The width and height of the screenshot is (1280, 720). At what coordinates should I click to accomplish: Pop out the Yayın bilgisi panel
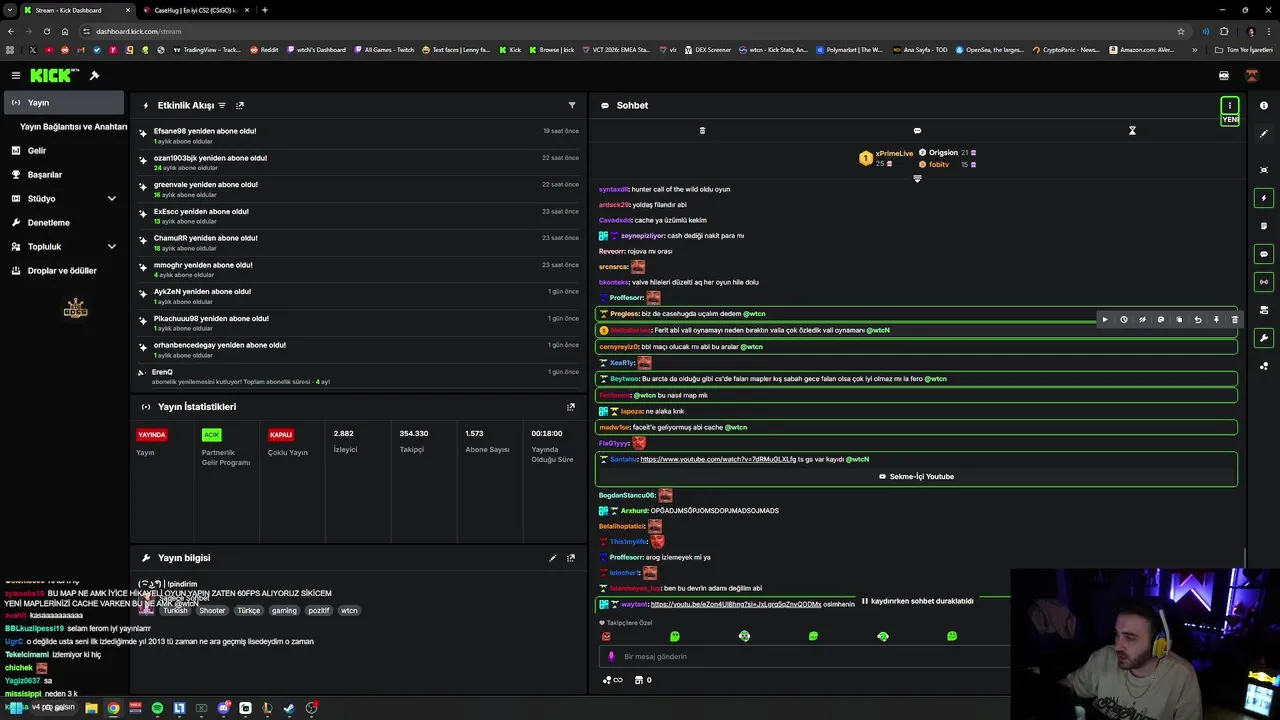coord(571,558)
